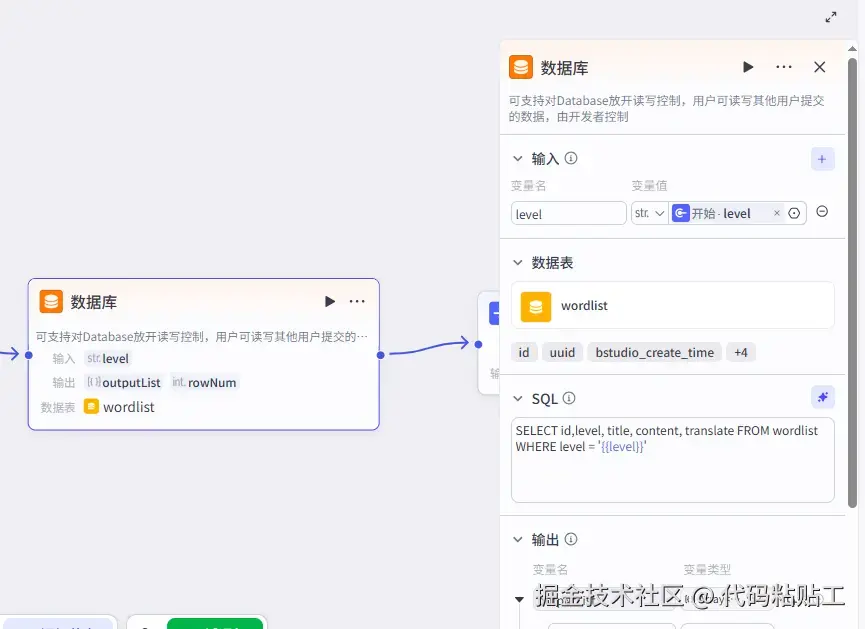Open the str type dropdown
This screenshot has height=629, width=865.
[649, 214]
